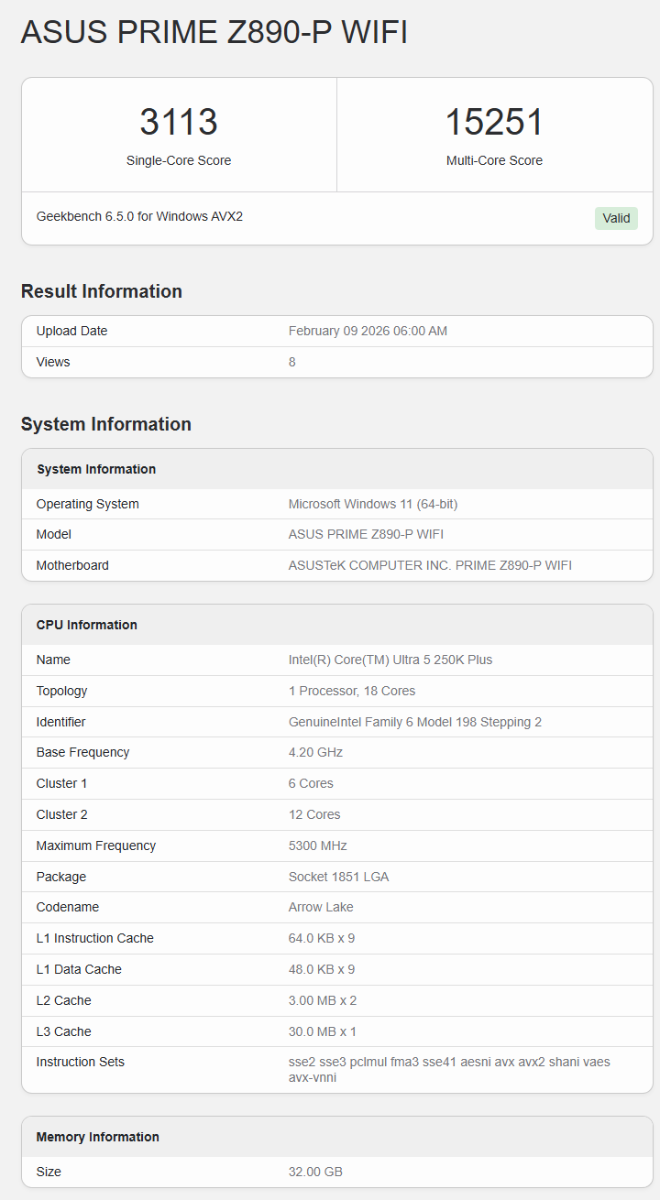
Task: Click the L3 Cache 30.0 MB value
Action: click(x=322, y=1031)
